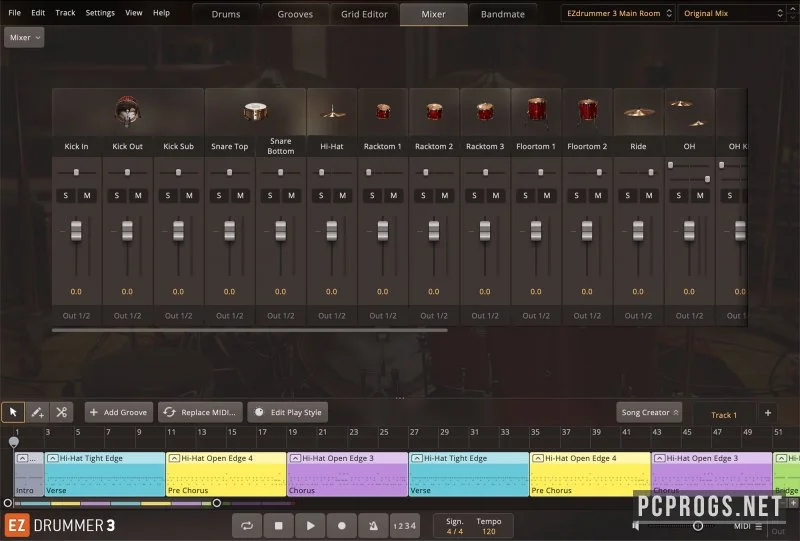
Task: Toggle the loop playback button
Action: coord(247,526)
